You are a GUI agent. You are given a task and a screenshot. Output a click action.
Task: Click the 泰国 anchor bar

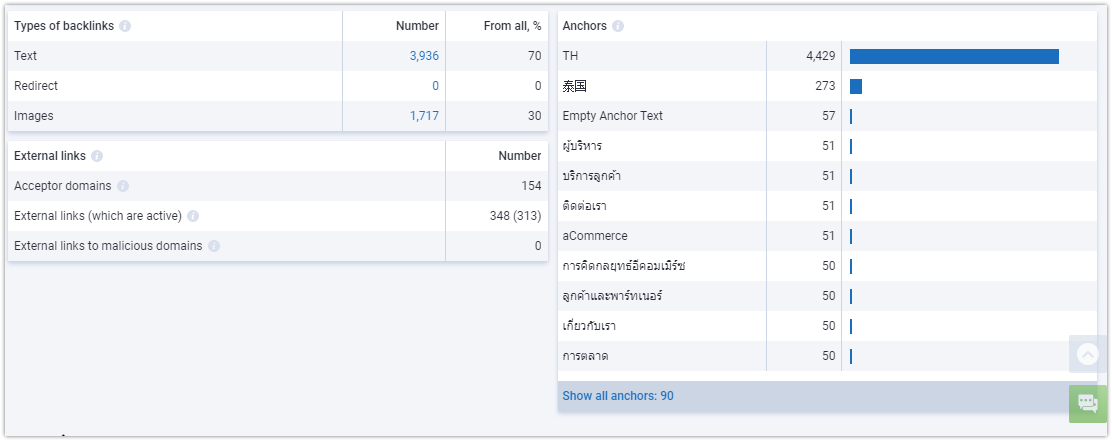pos(856,86)
